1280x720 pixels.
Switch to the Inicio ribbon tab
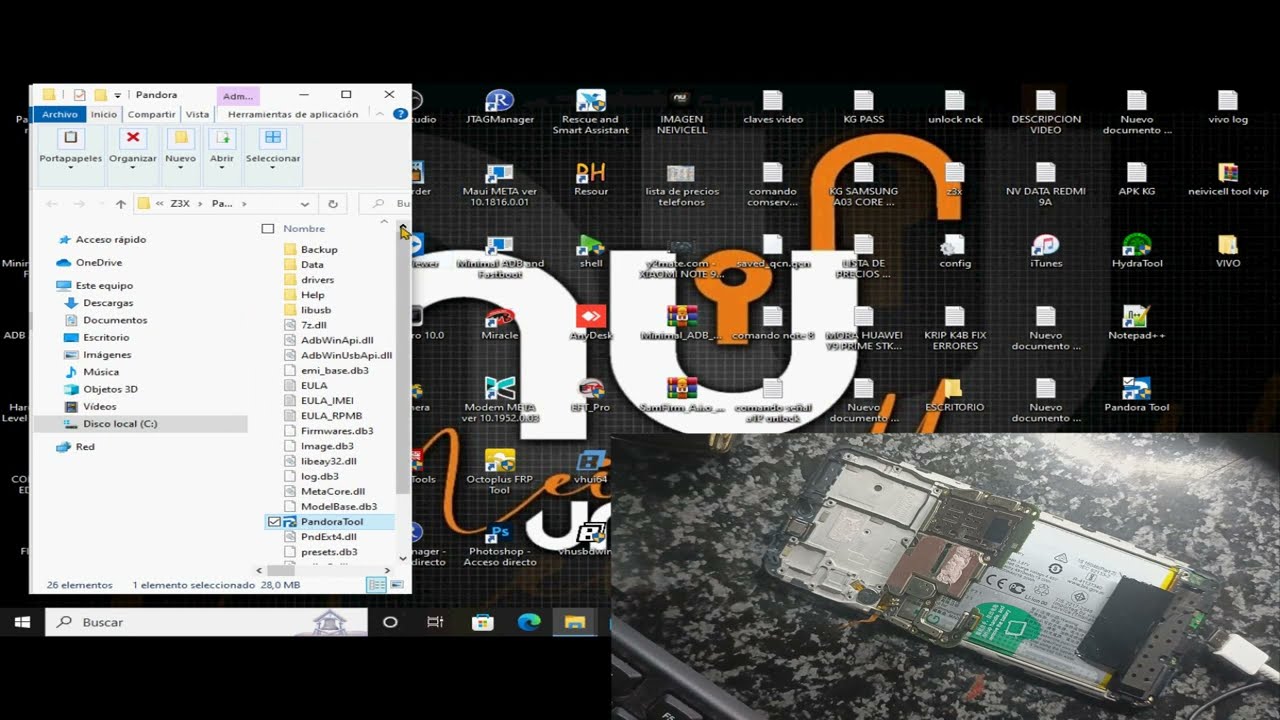(104, 114)
